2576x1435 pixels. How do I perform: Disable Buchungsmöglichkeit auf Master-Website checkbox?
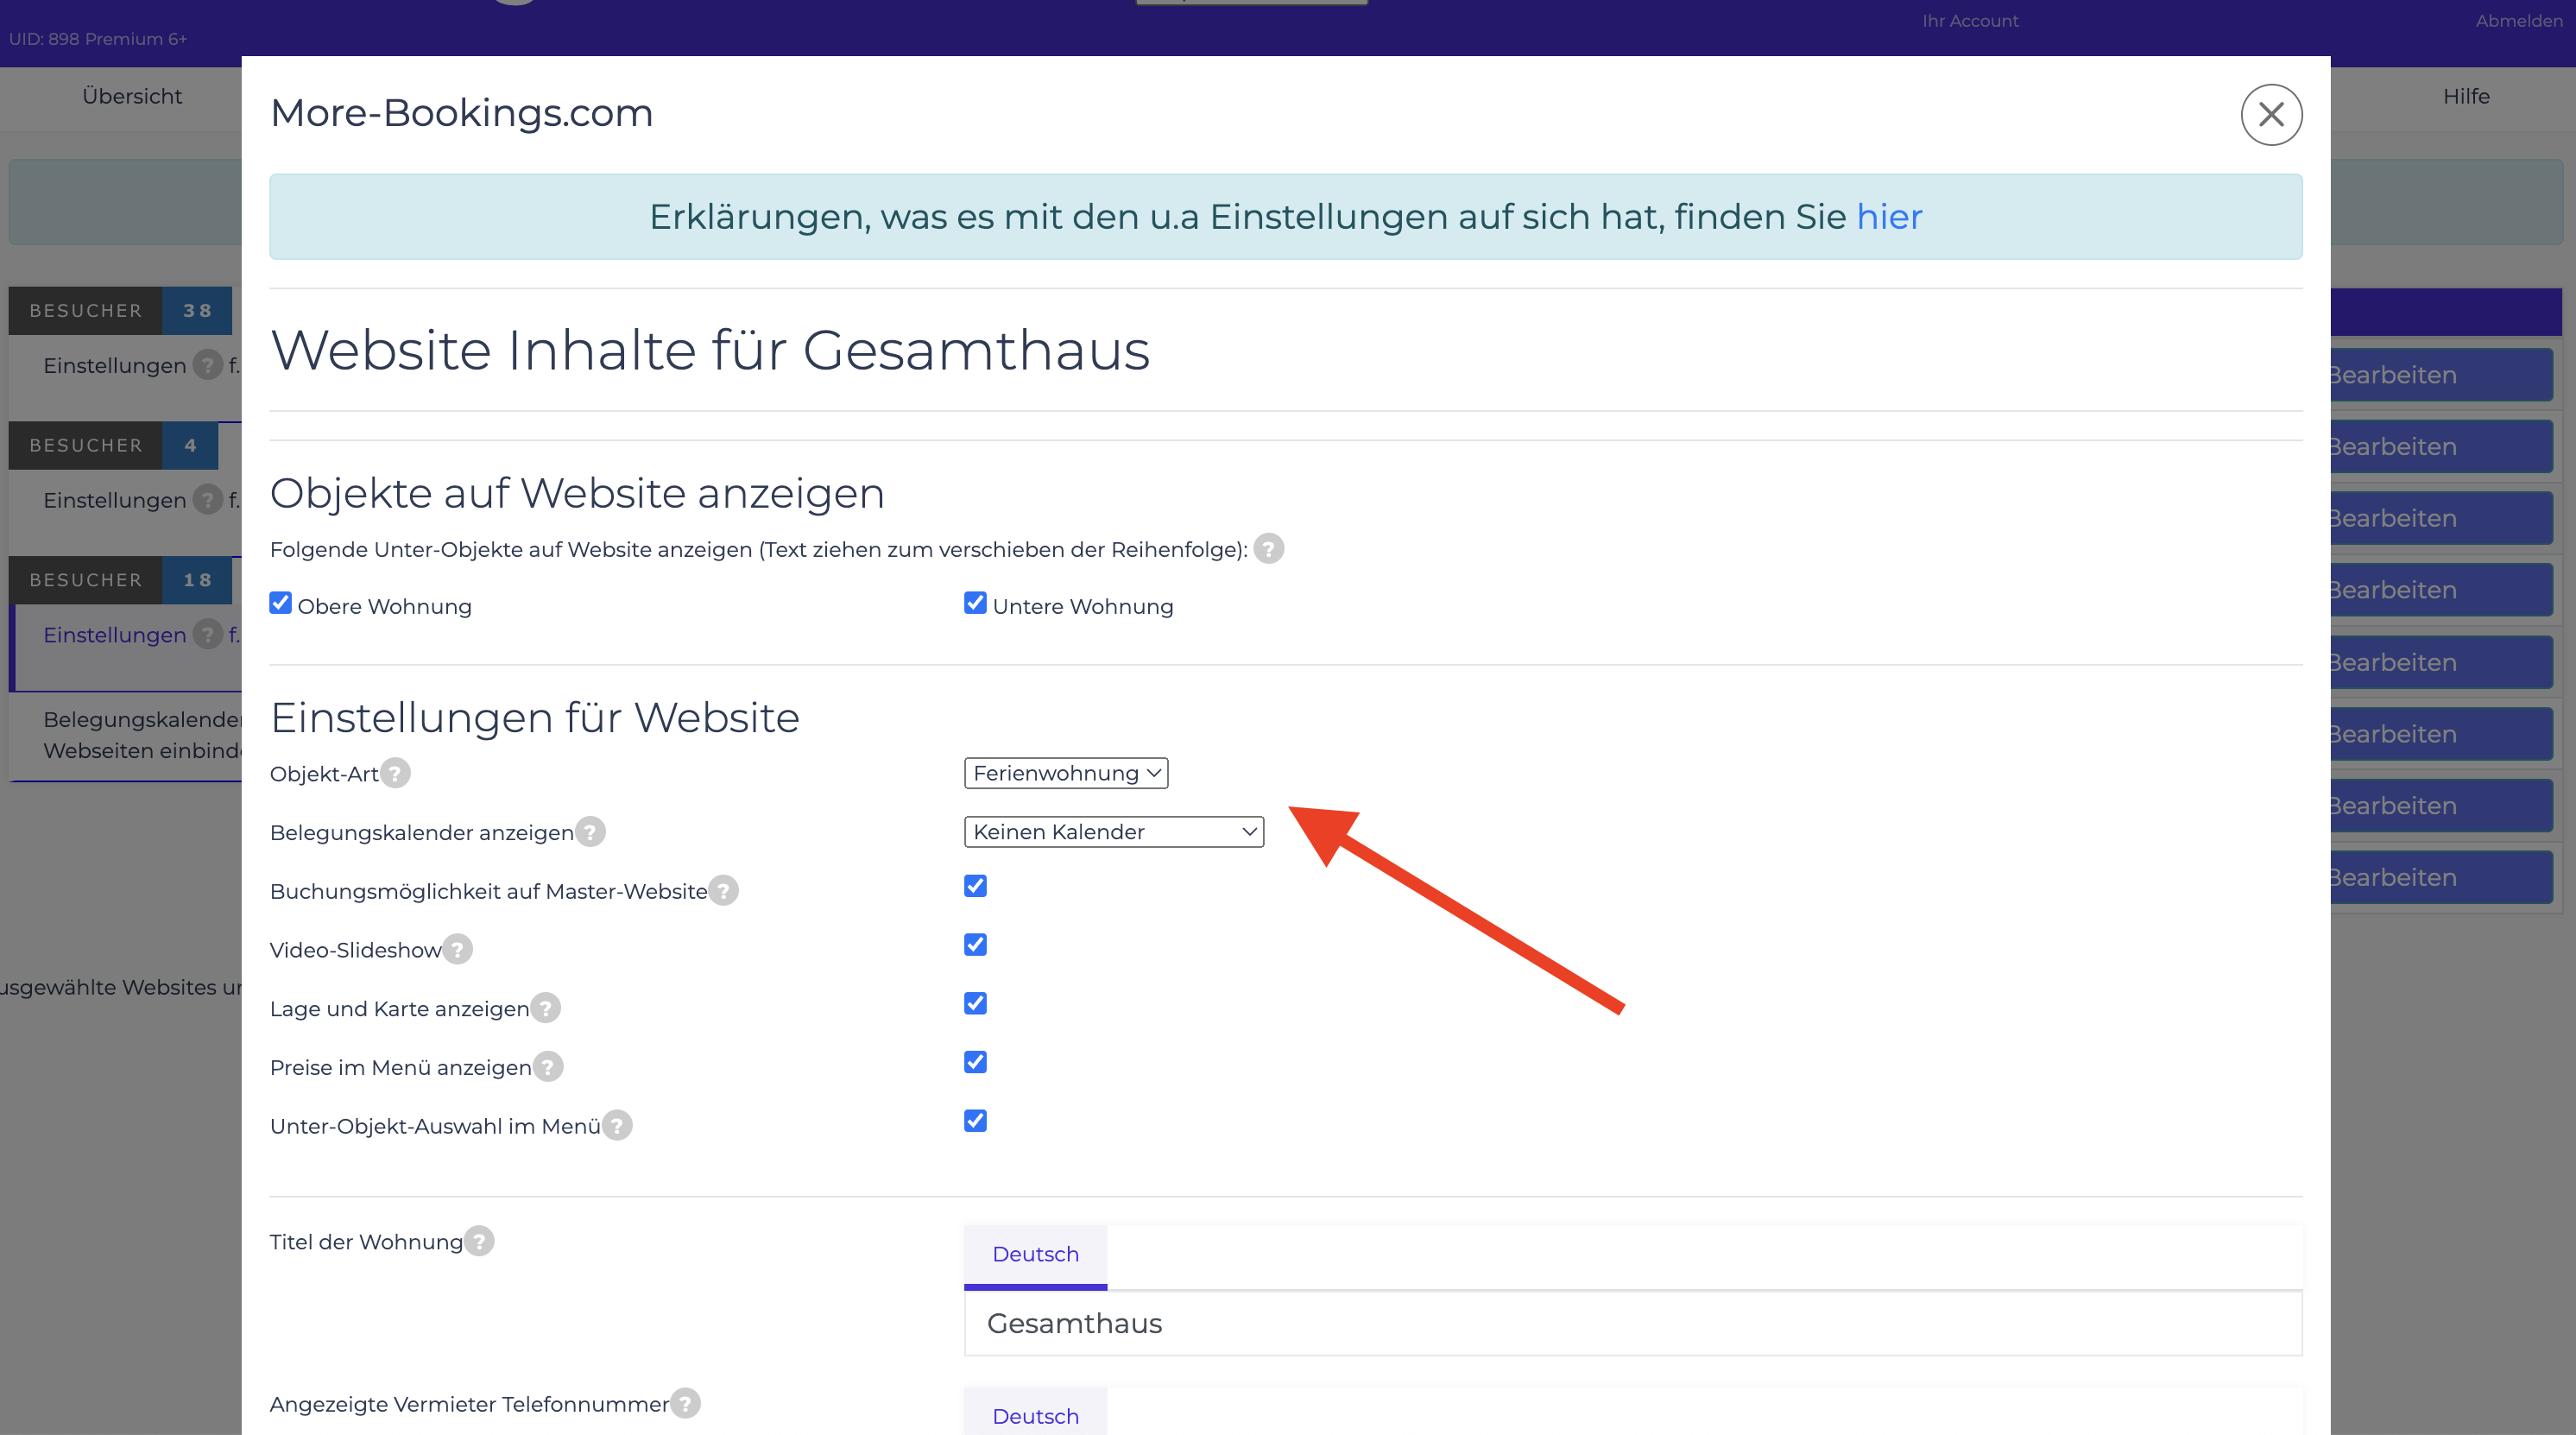[975, 886]
